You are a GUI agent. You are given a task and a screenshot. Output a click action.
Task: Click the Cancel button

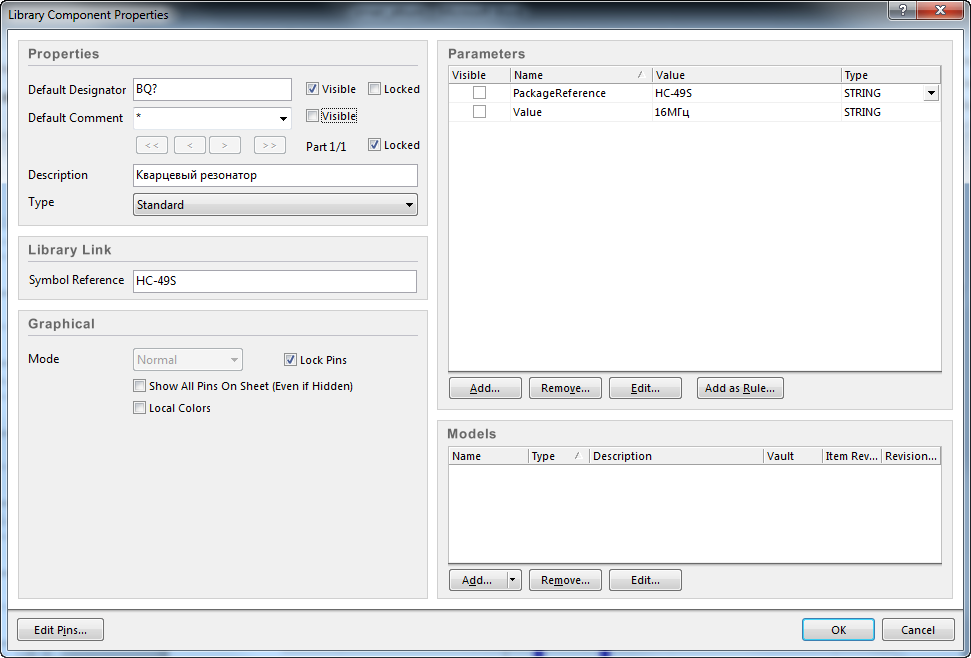coord(918,630)
